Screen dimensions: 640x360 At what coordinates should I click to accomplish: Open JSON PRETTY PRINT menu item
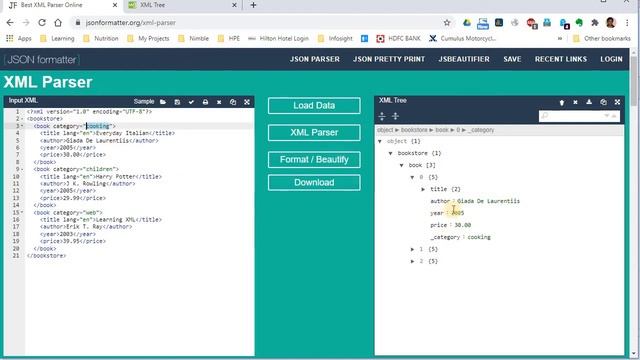click(389, 59)
